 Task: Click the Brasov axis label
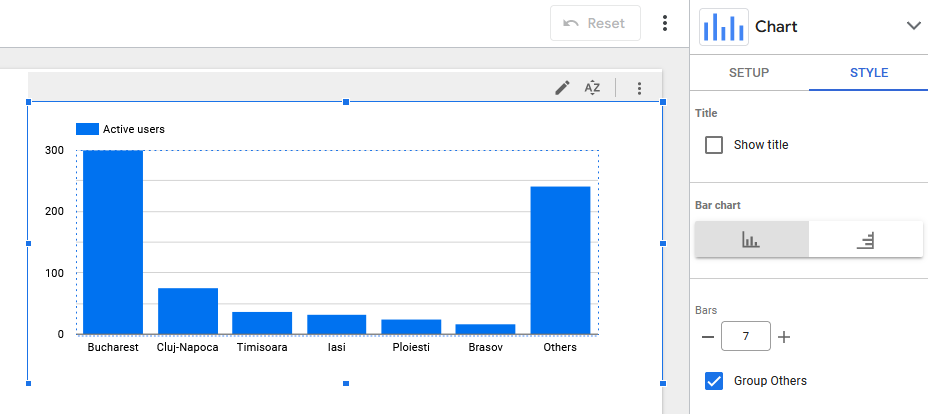[x=486, y=348]
